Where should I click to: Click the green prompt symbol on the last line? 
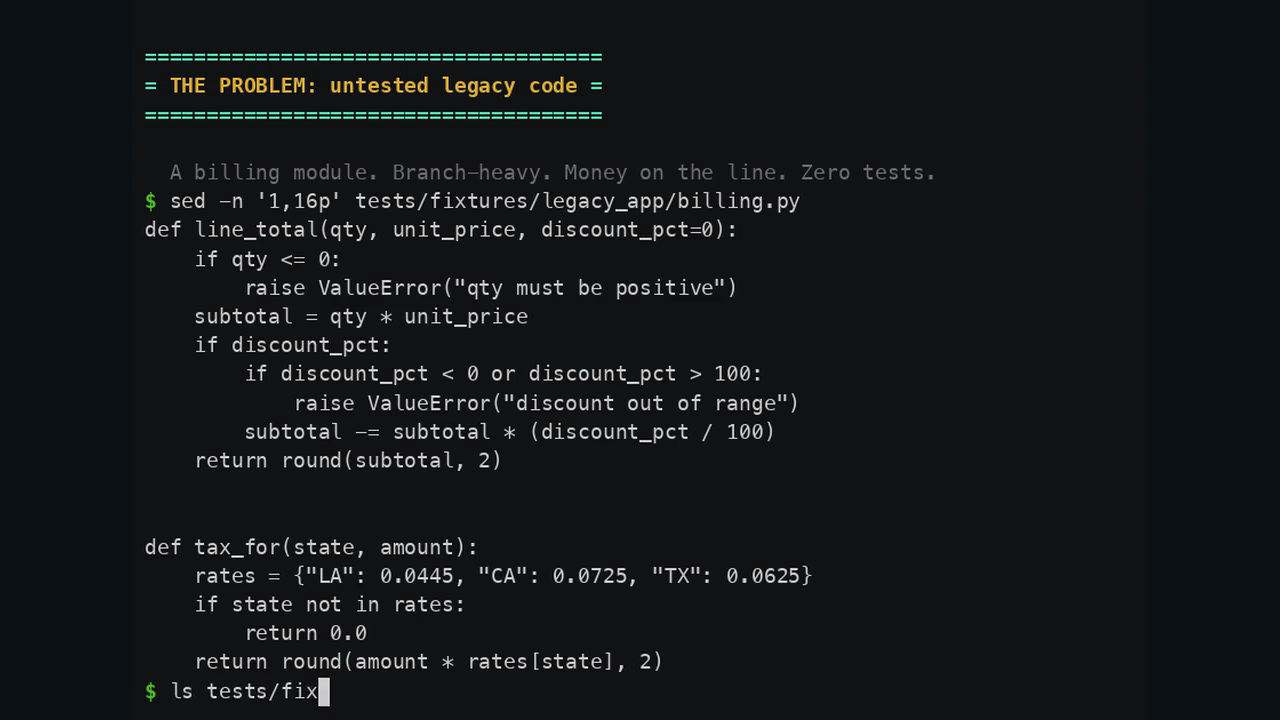pos(151,691)
